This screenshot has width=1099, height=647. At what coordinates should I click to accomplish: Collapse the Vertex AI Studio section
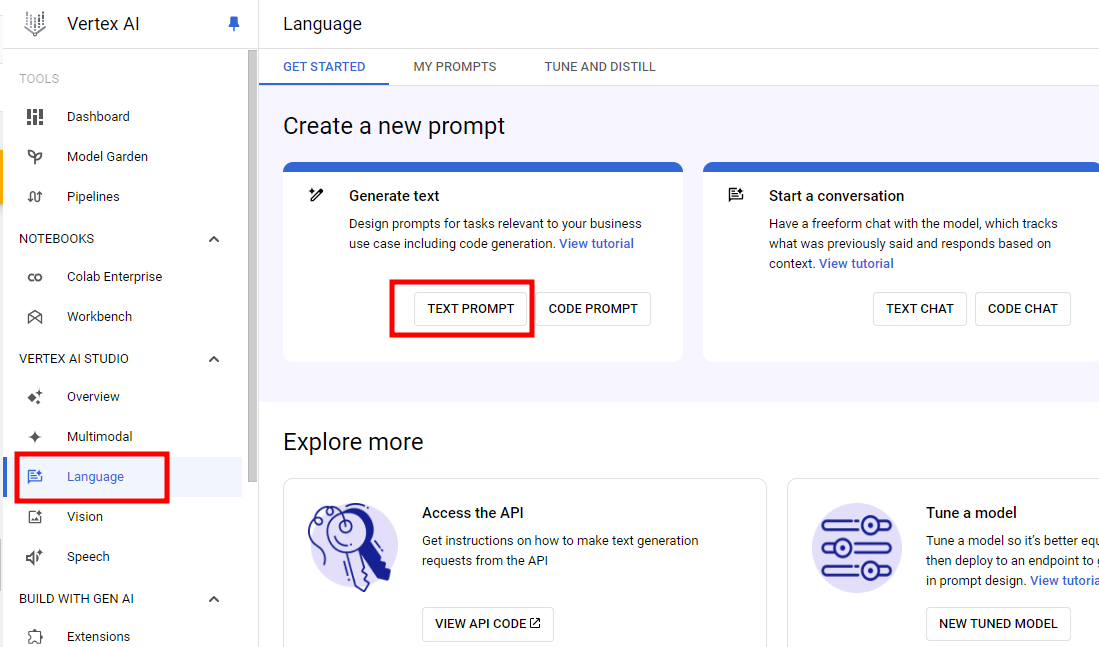[214, 359]
